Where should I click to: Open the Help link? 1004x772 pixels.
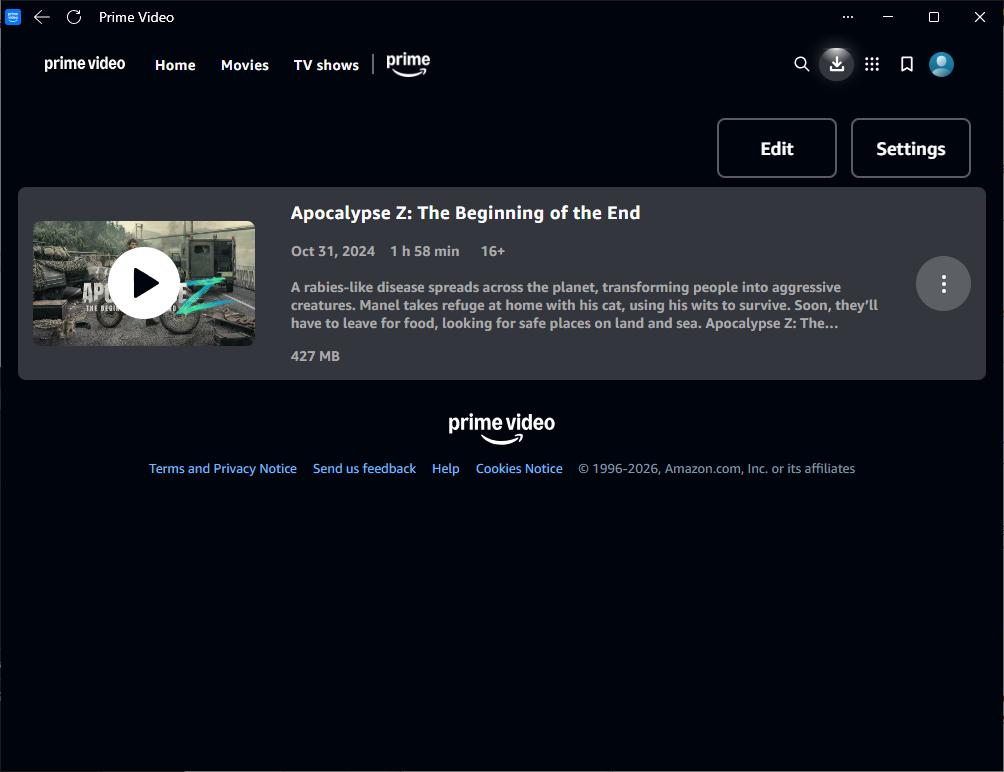446,469
